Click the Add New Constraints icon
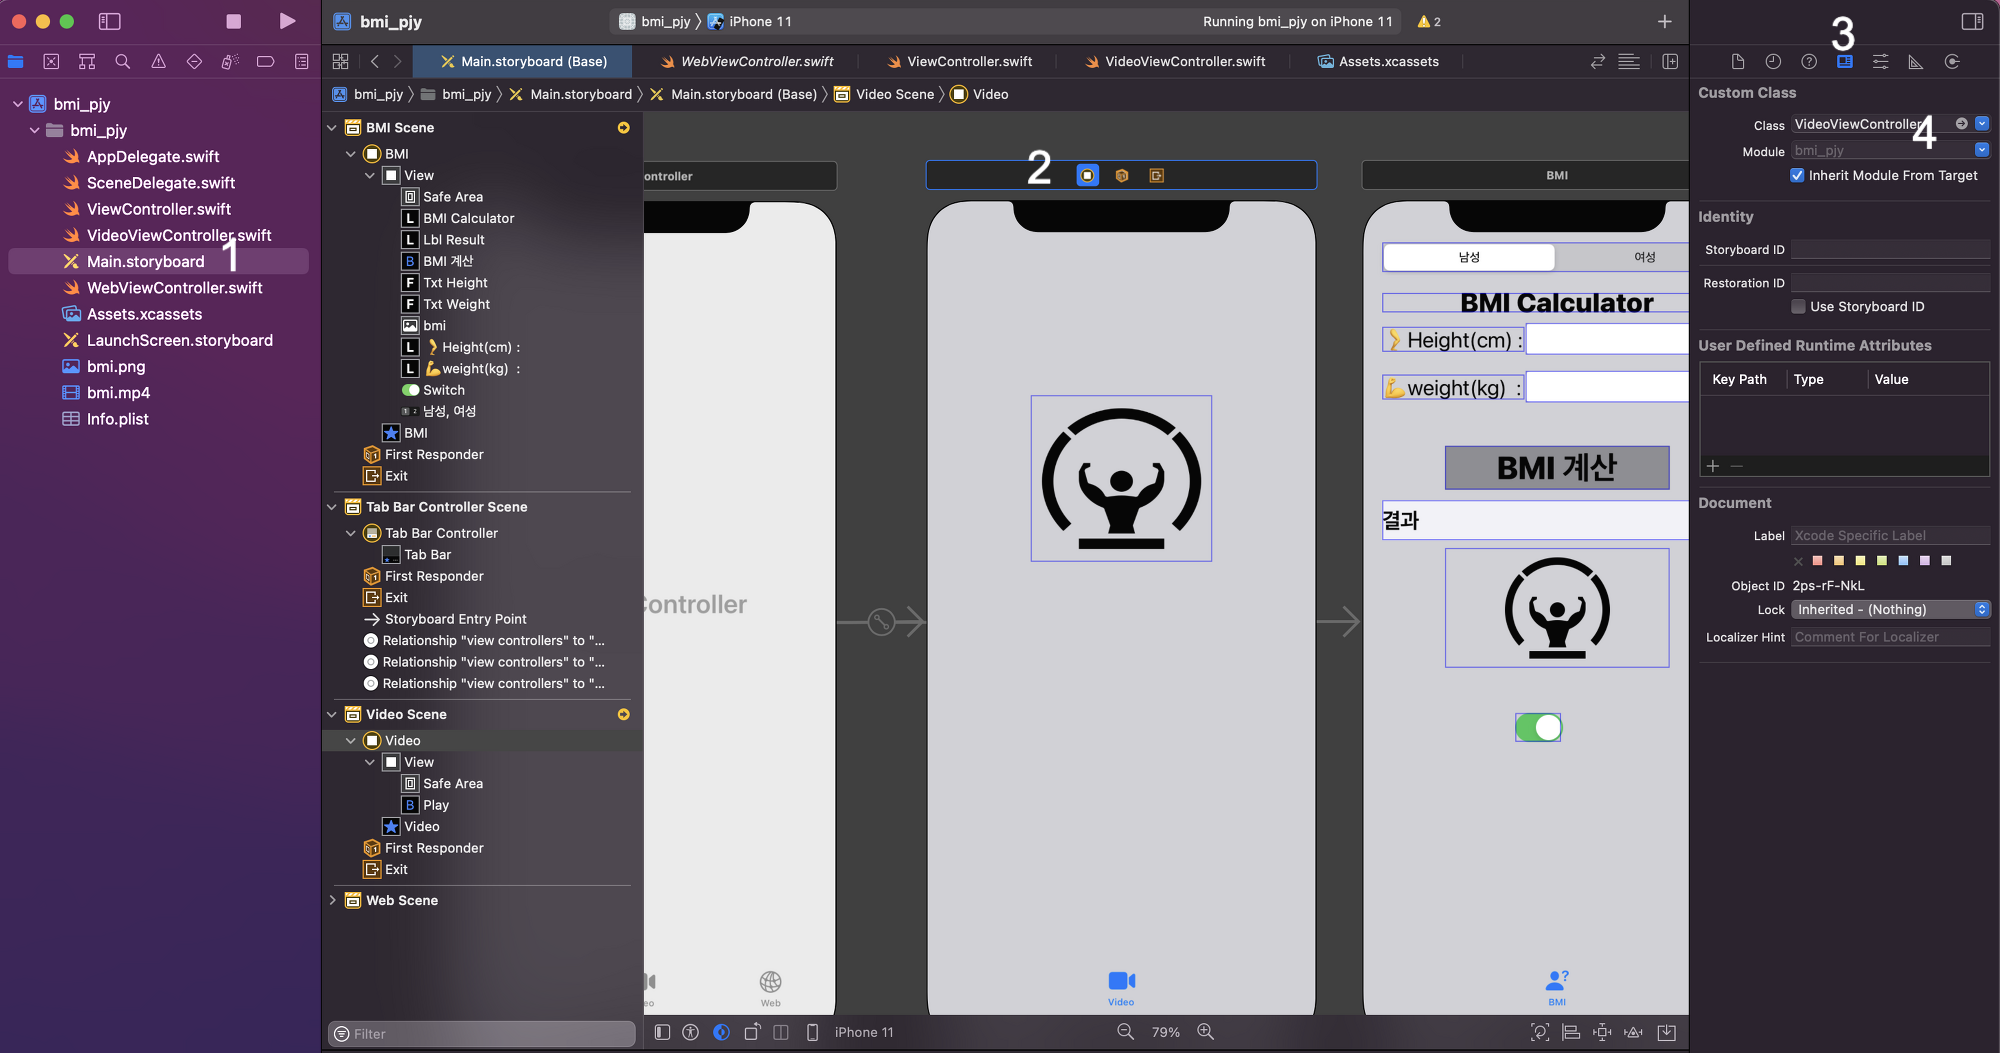Image resolution: width=2000 pixels, height=1053 pixels. (x=1602, y=1032)
